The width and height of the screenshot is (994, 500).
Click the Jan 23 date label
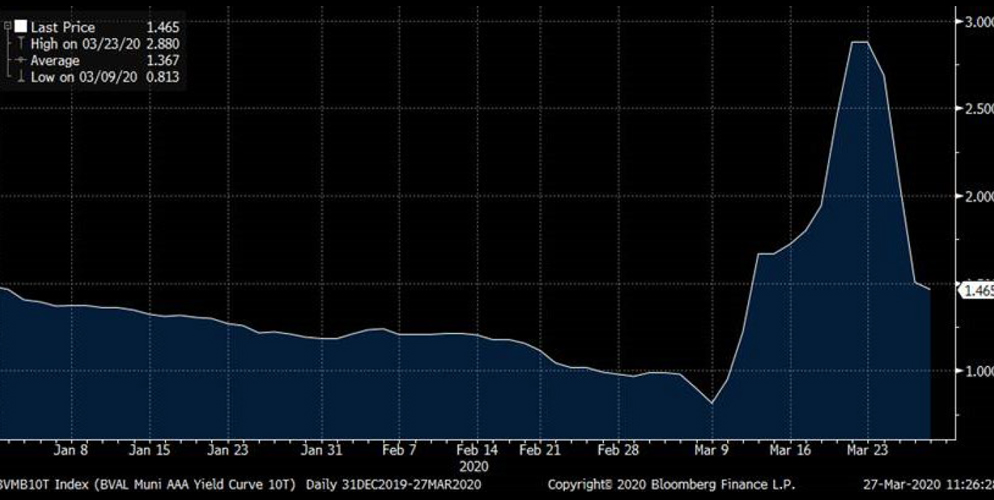click(x=228, y=450)
